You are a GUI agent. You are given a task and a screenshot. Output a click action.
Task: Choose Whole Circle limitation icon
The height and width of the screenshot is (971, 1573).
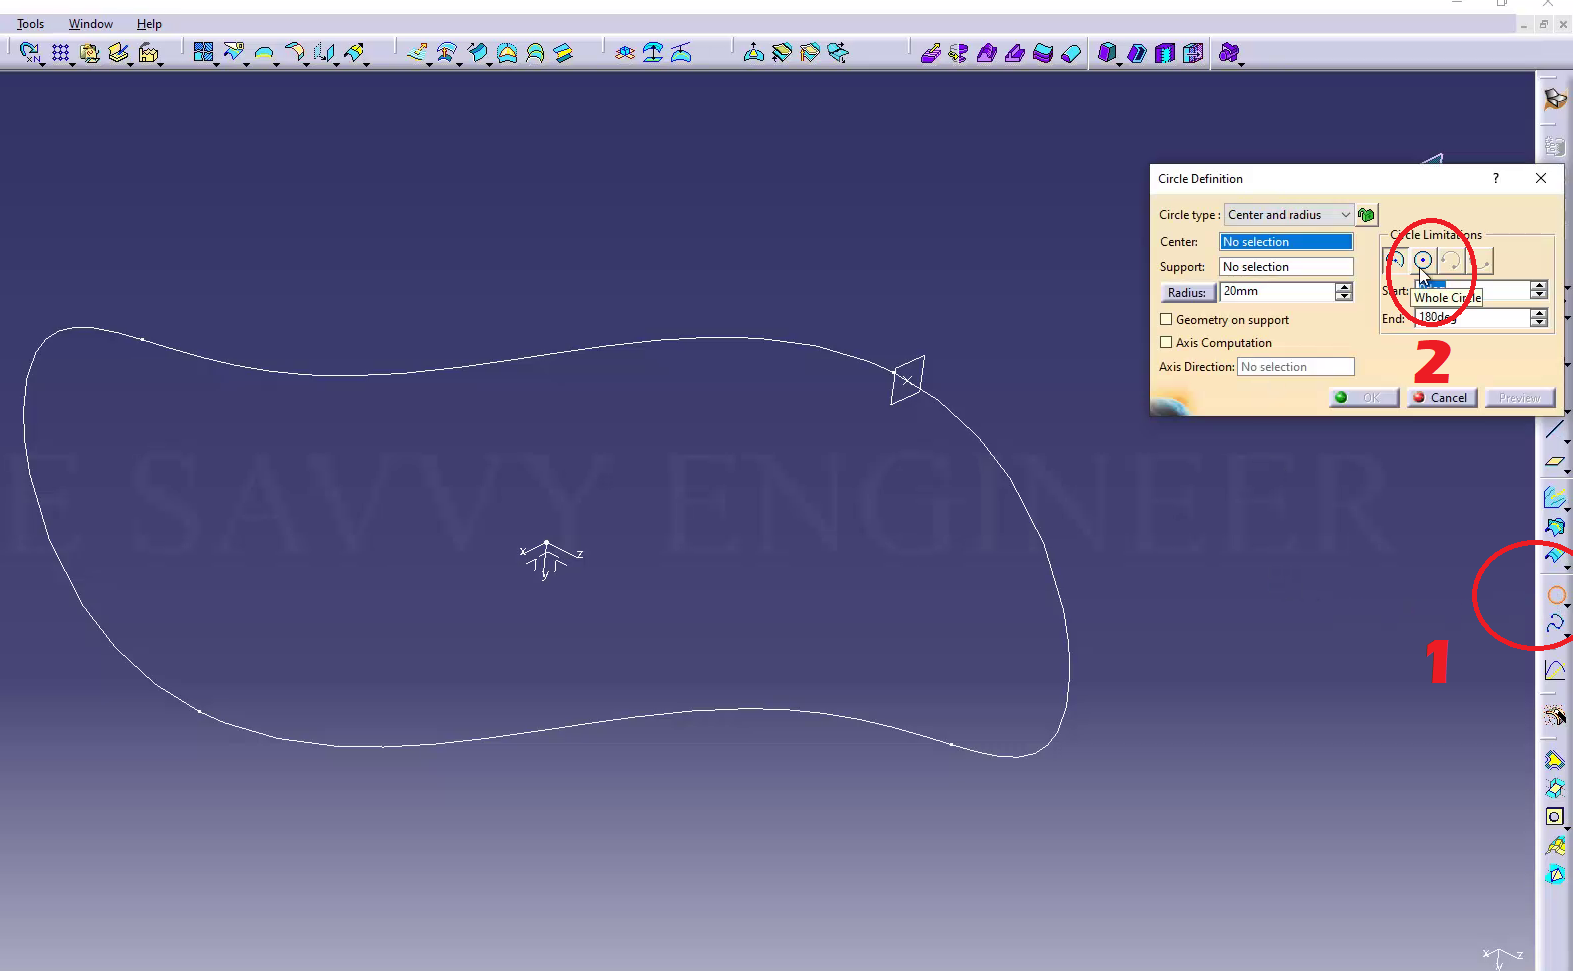click(x=1422, y=261)
